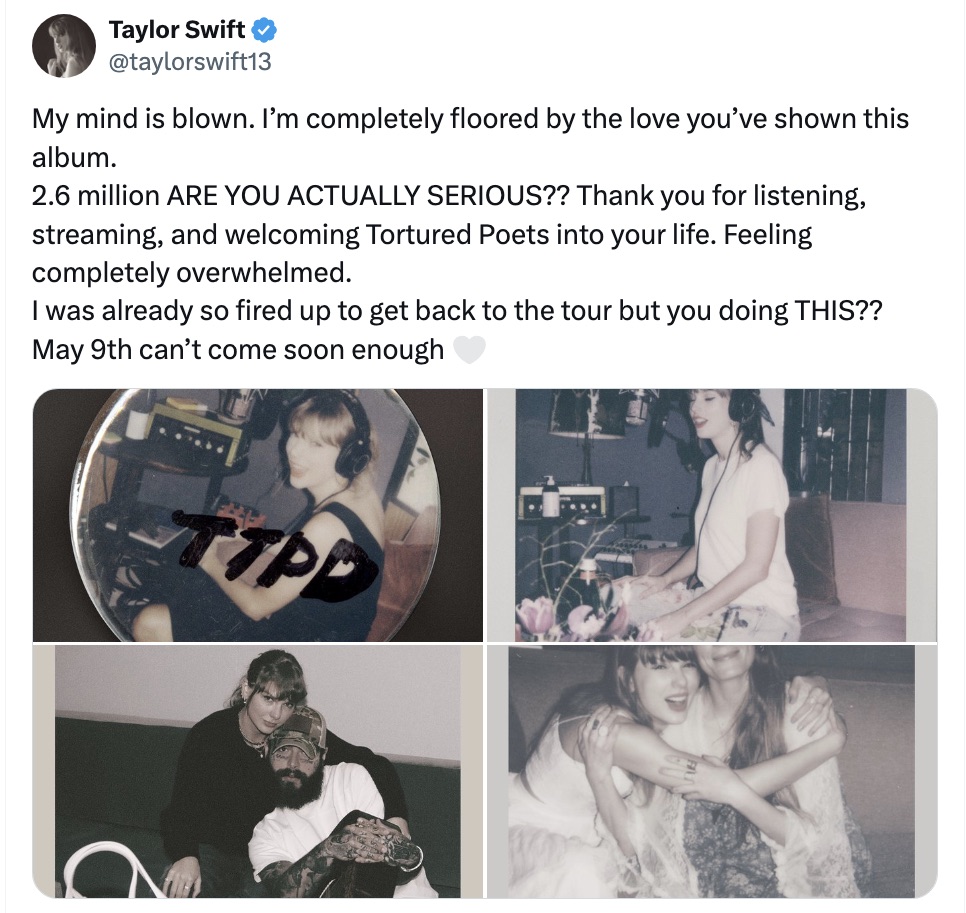Click the blue verified checkmark badge

[x=260, y=30]
